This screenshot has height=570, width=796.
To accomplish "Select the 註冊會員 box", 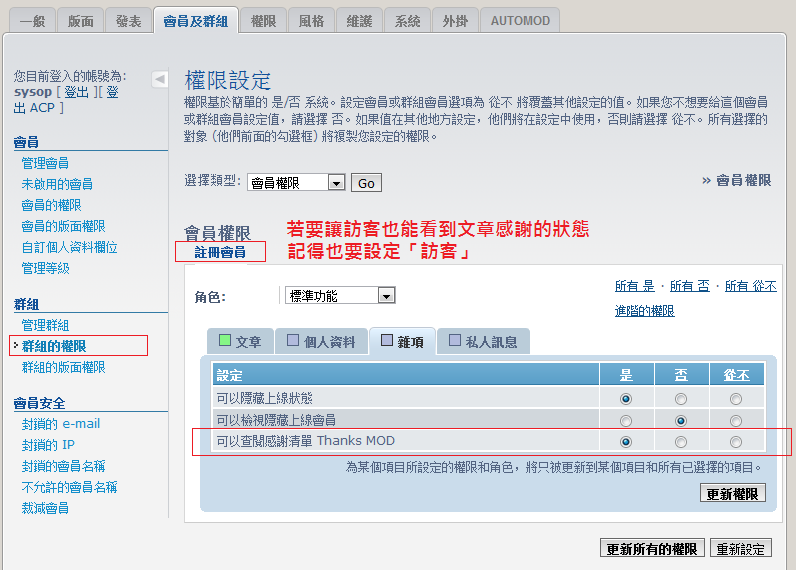I will point(220,252).
